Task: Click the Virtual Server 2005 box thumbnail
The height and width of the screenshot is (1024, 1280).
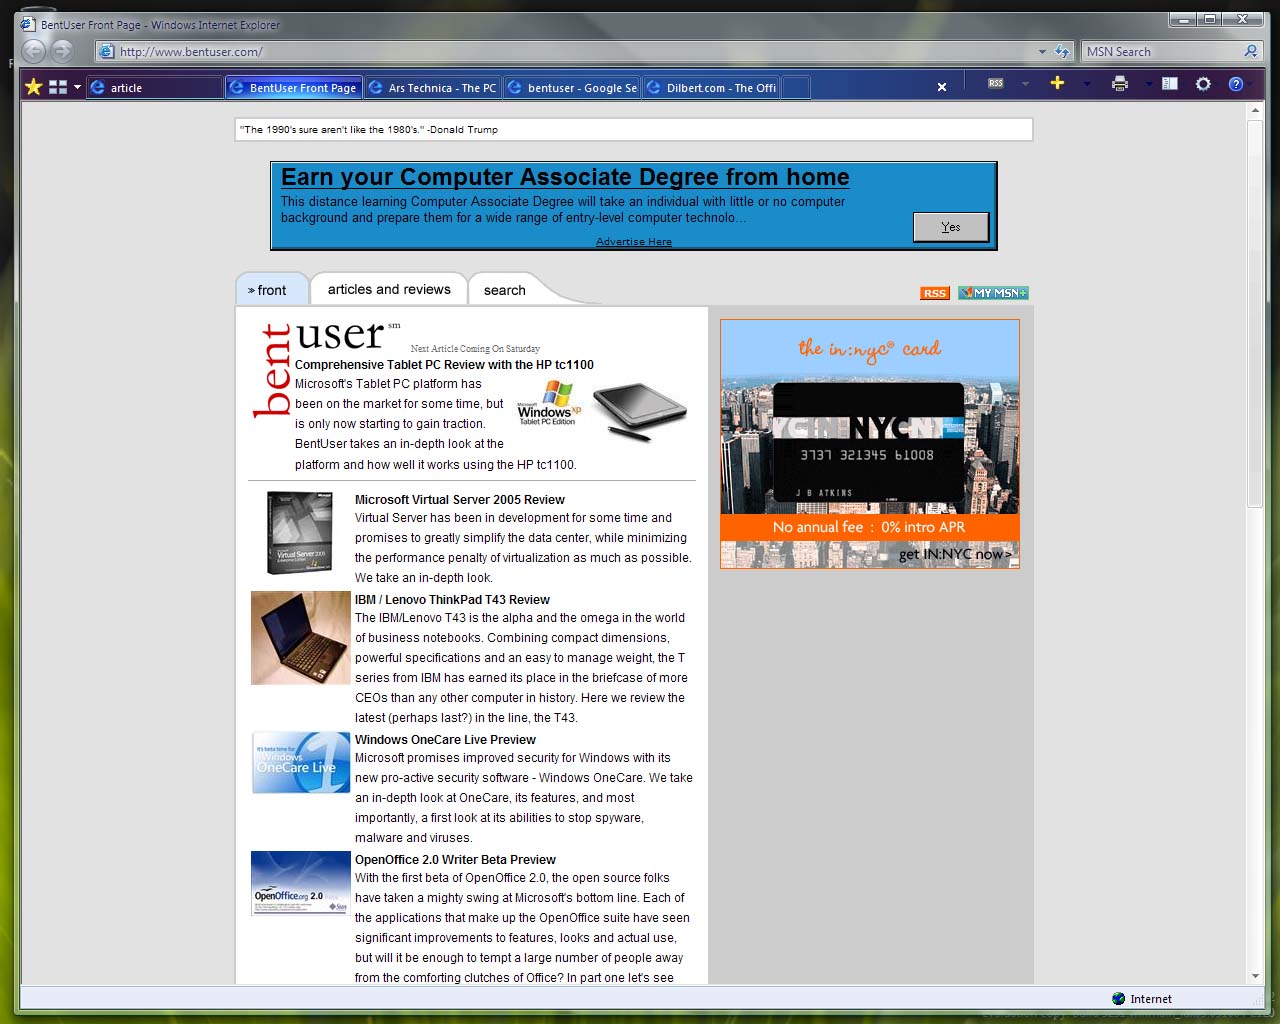Action: coord(299,532)
